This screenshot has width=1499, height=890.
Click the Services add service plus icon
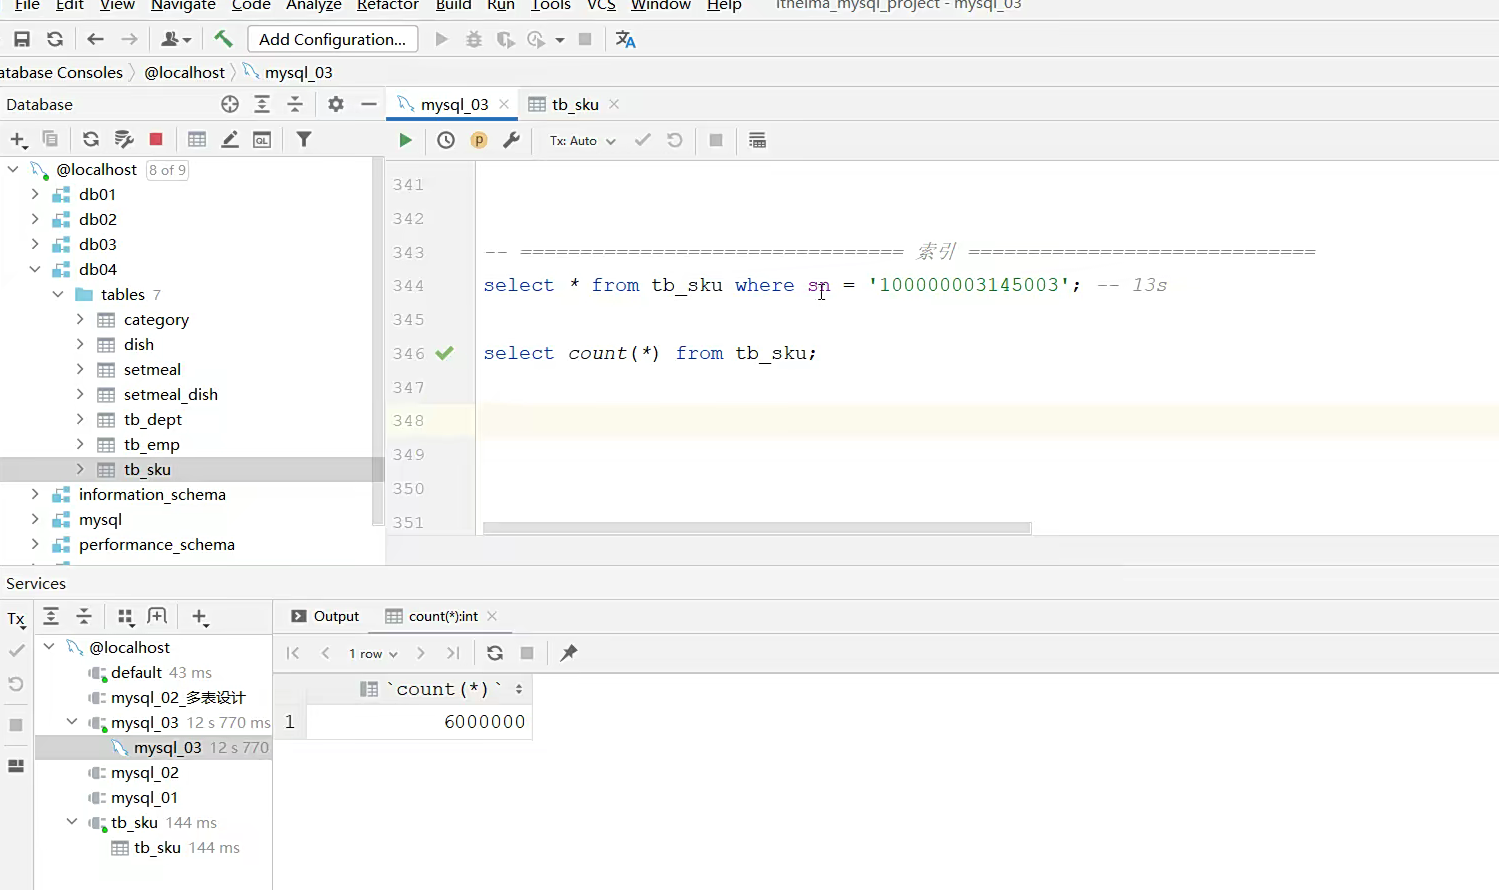[200, 617]
